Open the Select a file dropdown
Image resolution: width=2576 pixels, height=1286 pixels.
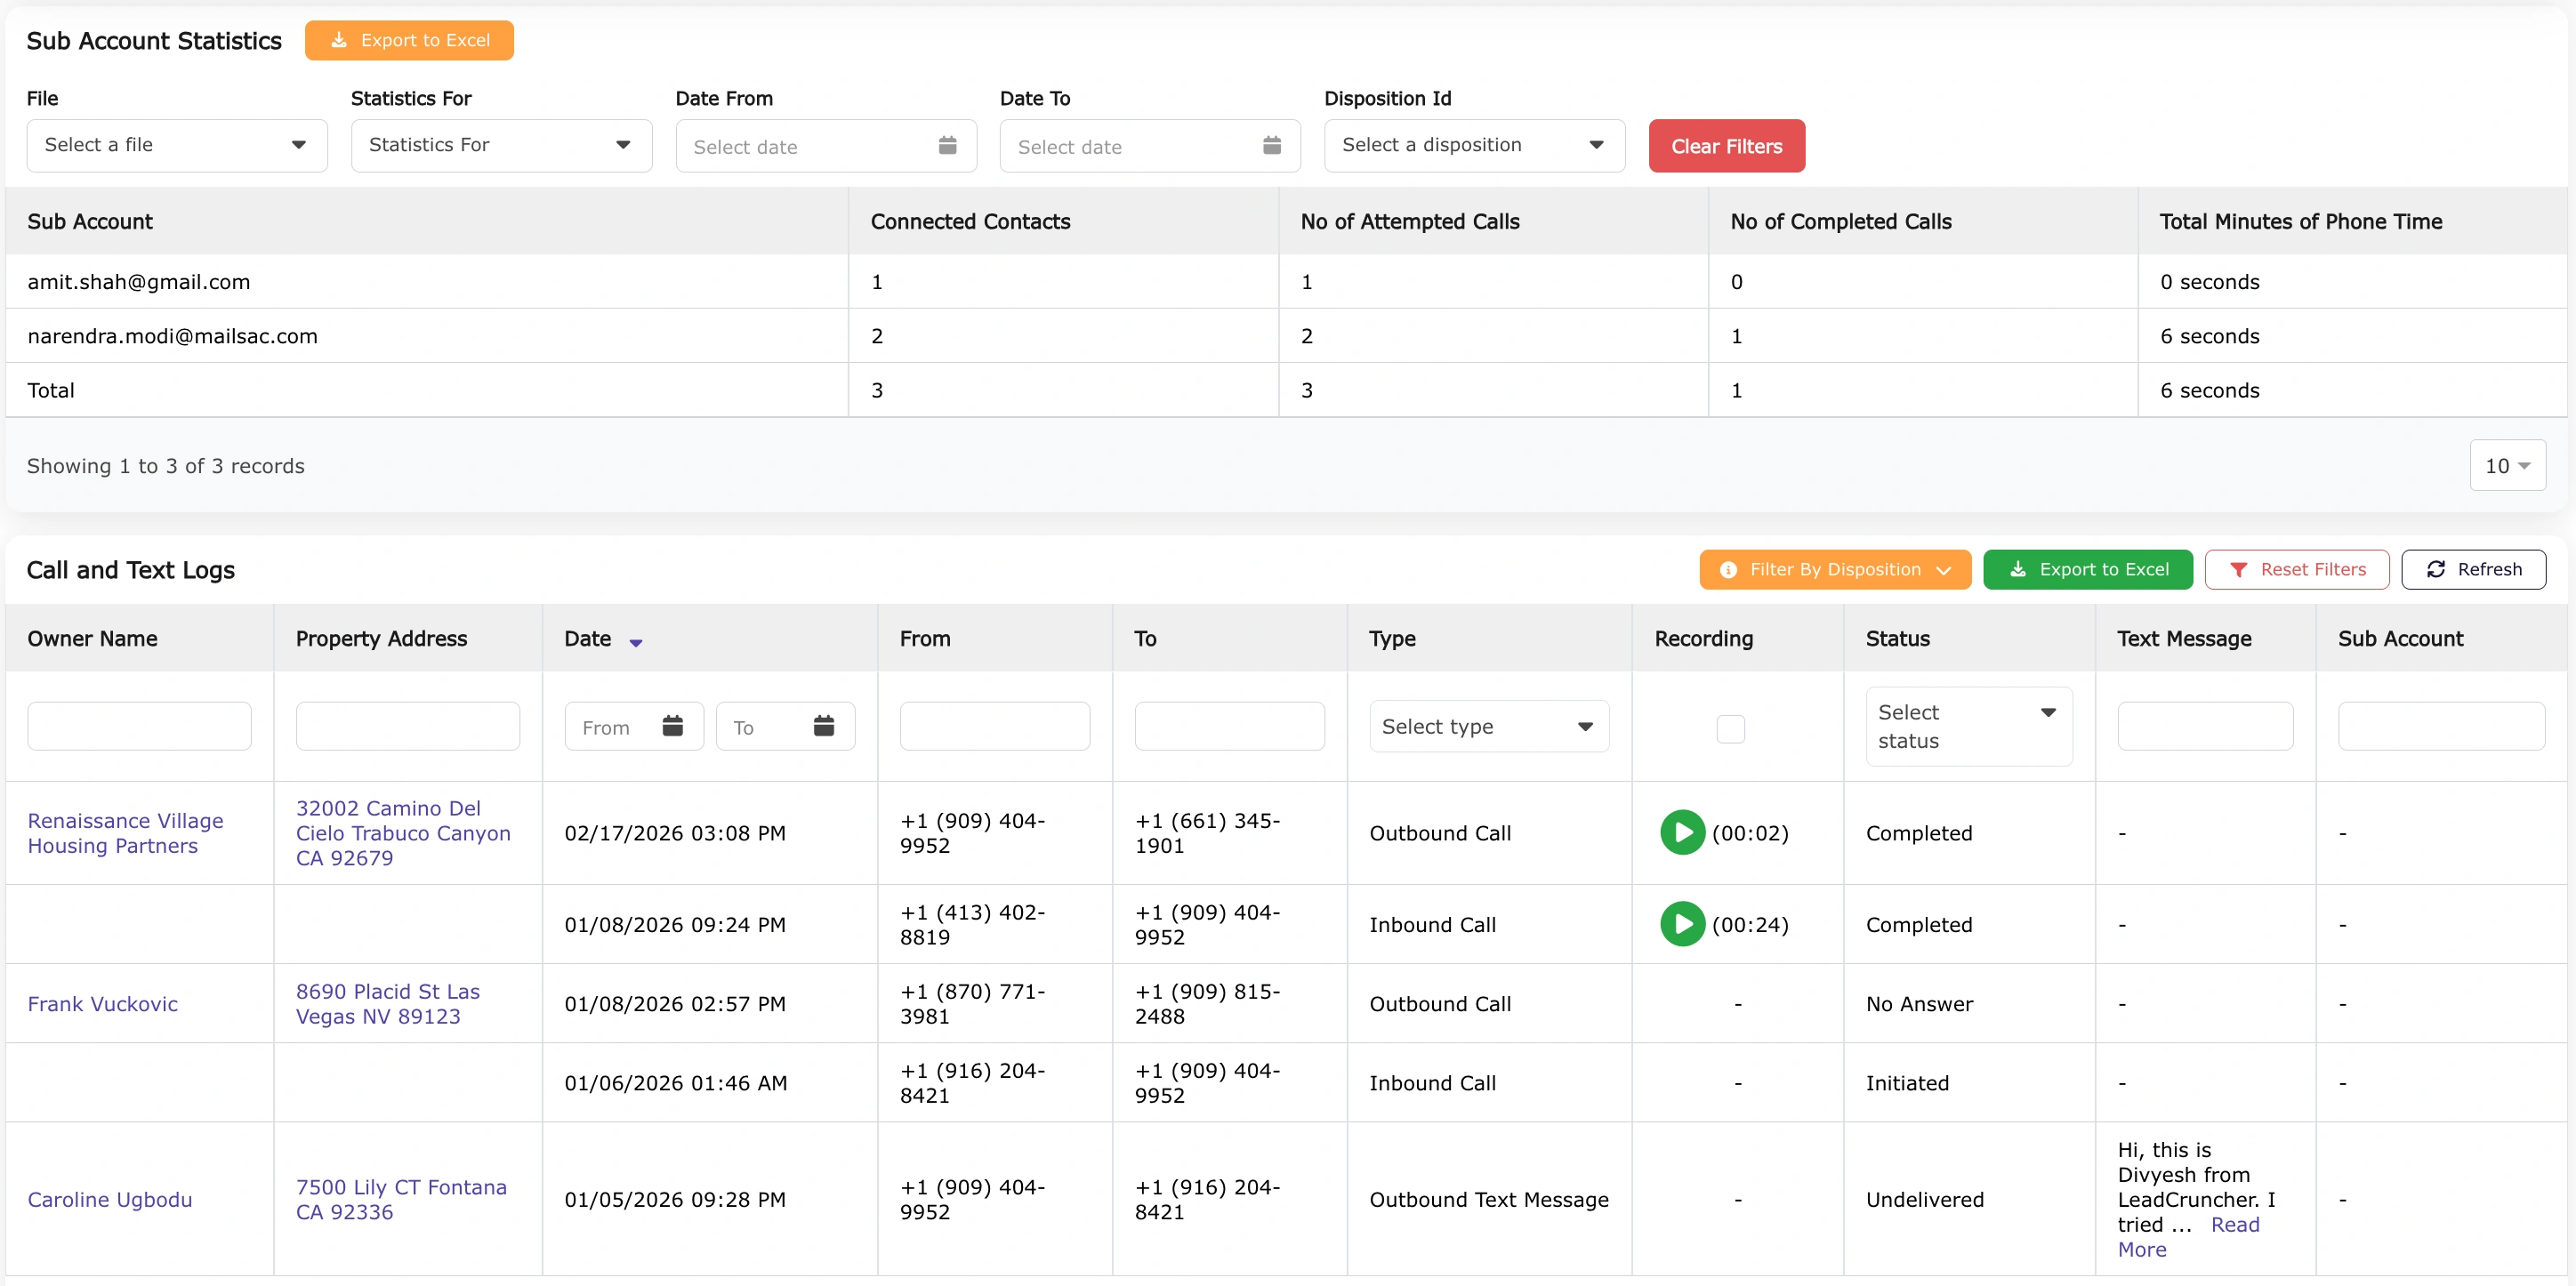tap(176, 145)
